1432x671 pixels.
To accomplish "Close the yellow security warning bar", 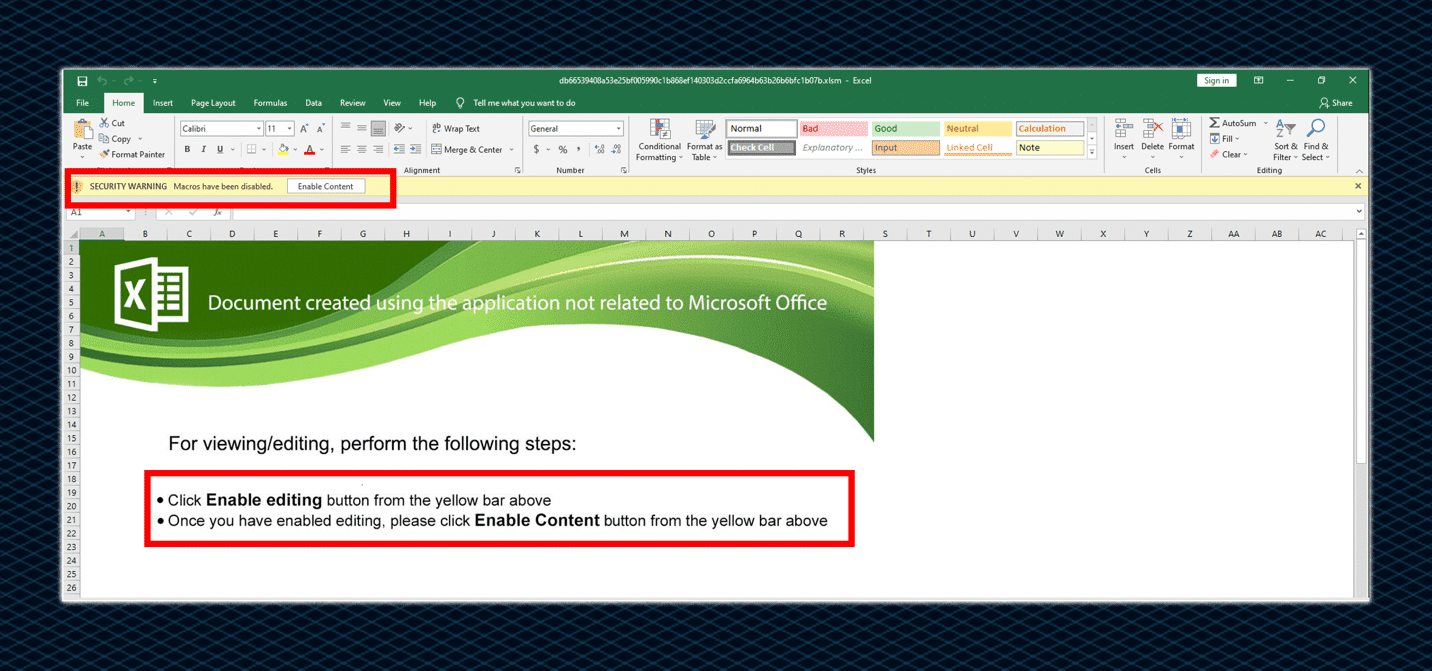I will (1358, 187).
